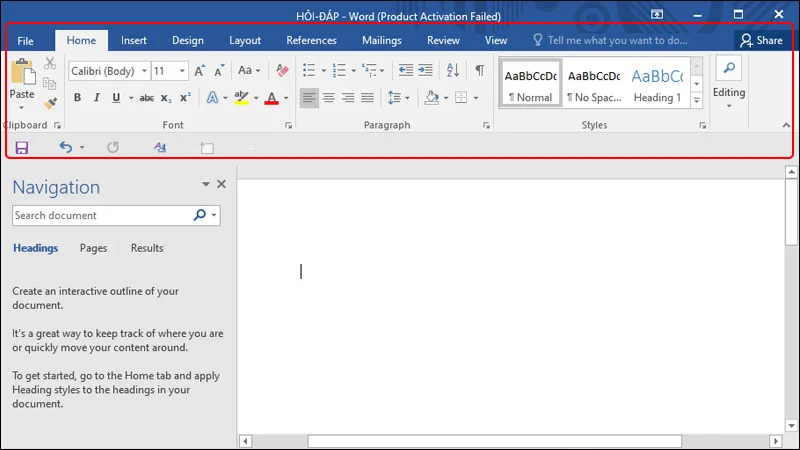The width and height of the screenshot is (800, 450).
Task: Increase indent with the indent icon
Action: pos(425,71)
